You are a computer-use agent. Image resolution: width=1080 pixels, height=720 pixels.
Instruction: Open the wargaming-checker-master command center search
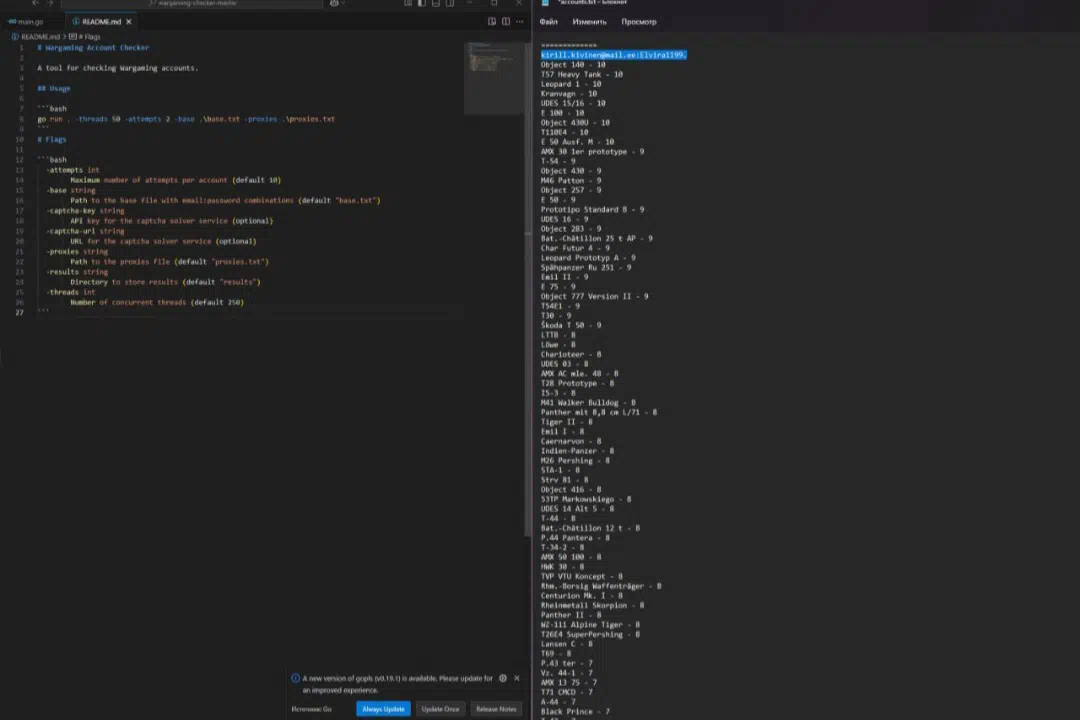(192, 3)
